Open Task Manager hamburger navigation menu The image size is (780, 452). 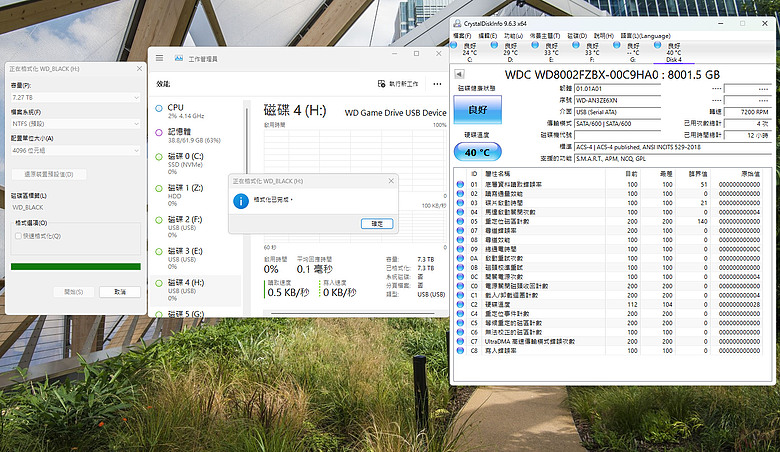(159, 58)
